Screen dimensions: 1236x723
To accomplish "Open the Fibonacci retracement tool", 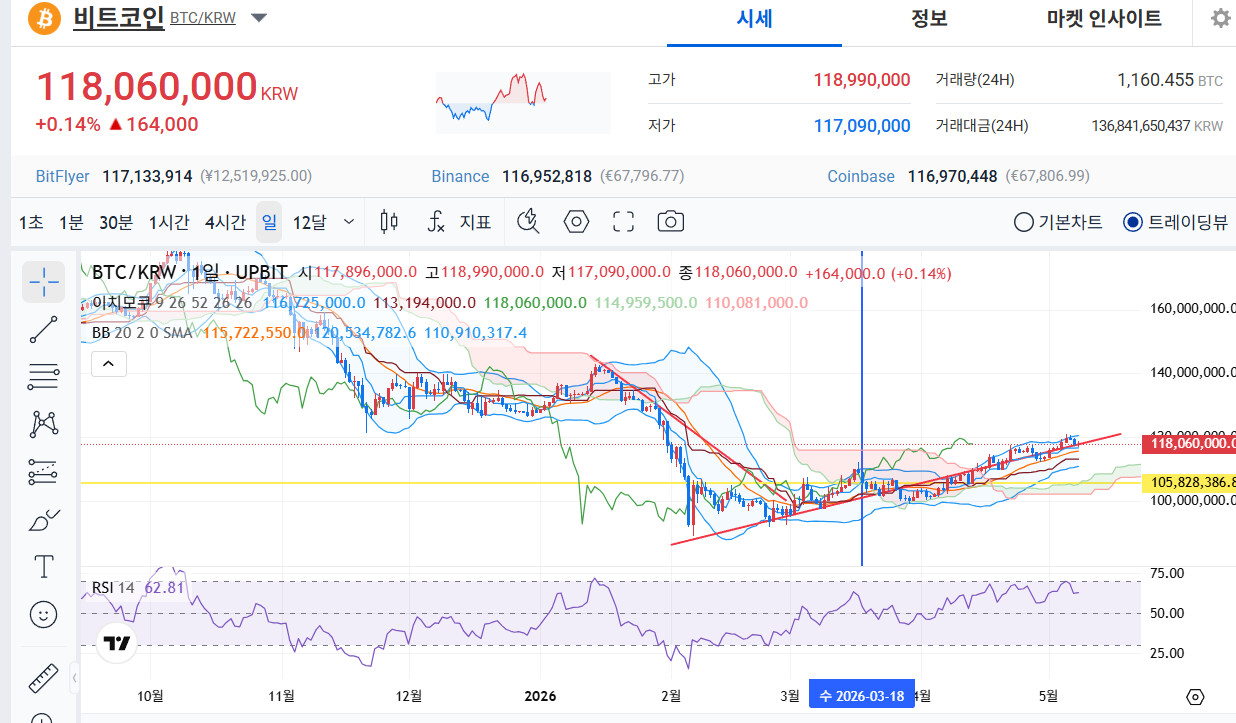I will [x=44, y=377].
